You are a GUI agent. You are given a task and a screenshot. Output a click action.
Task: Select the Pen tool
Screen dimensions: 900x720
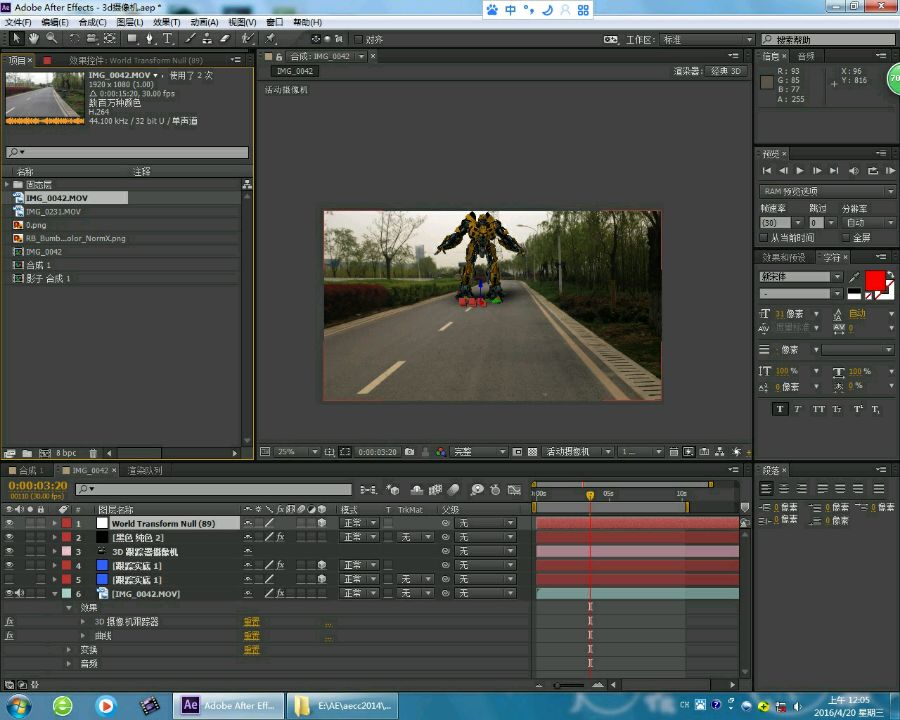pyautogui.click(x=149, y=39)
